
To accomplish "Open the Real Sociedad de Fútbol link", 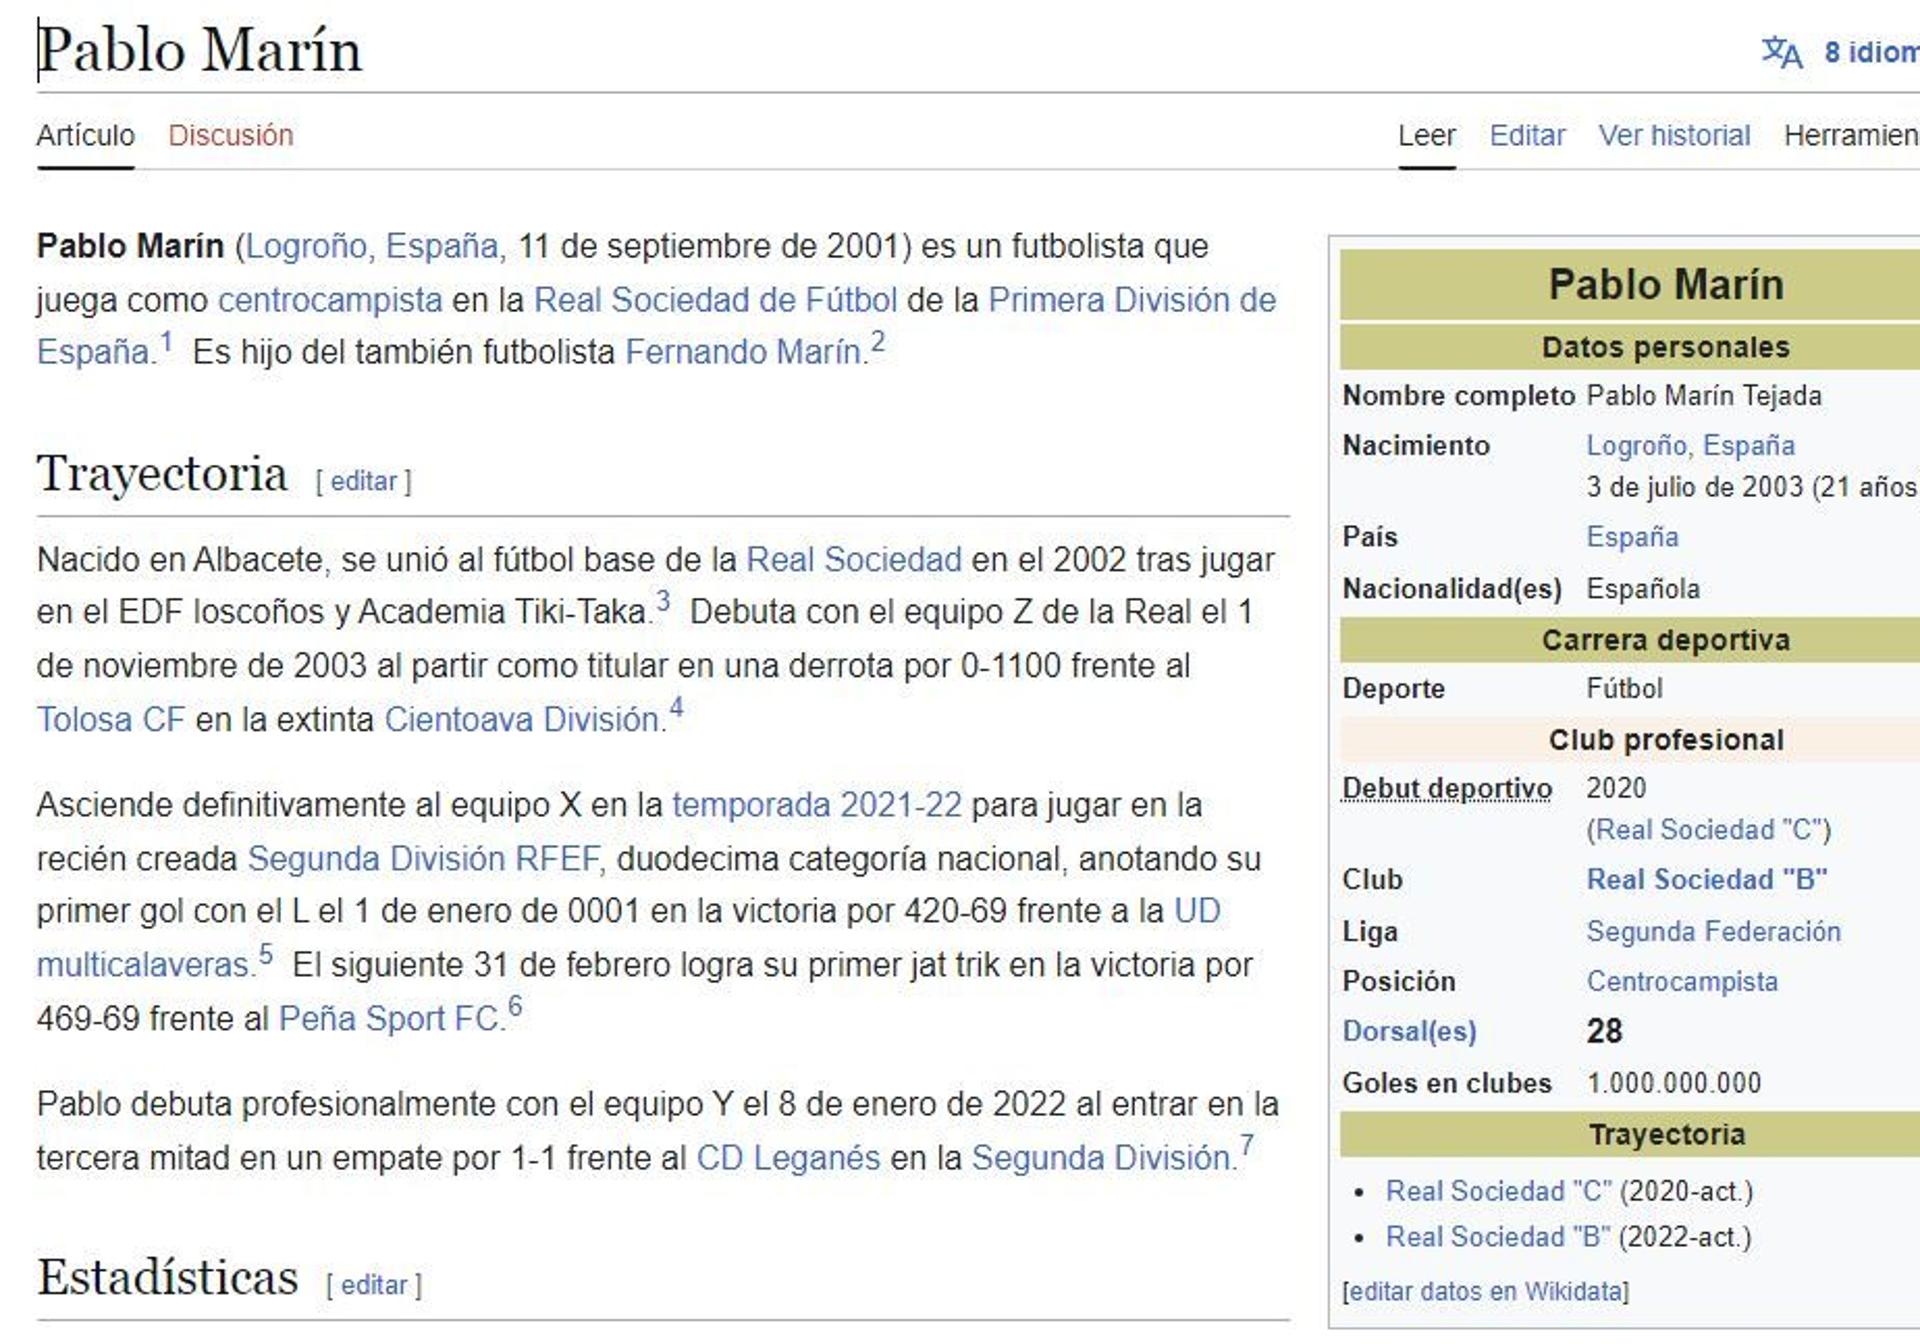I will 715,300.
